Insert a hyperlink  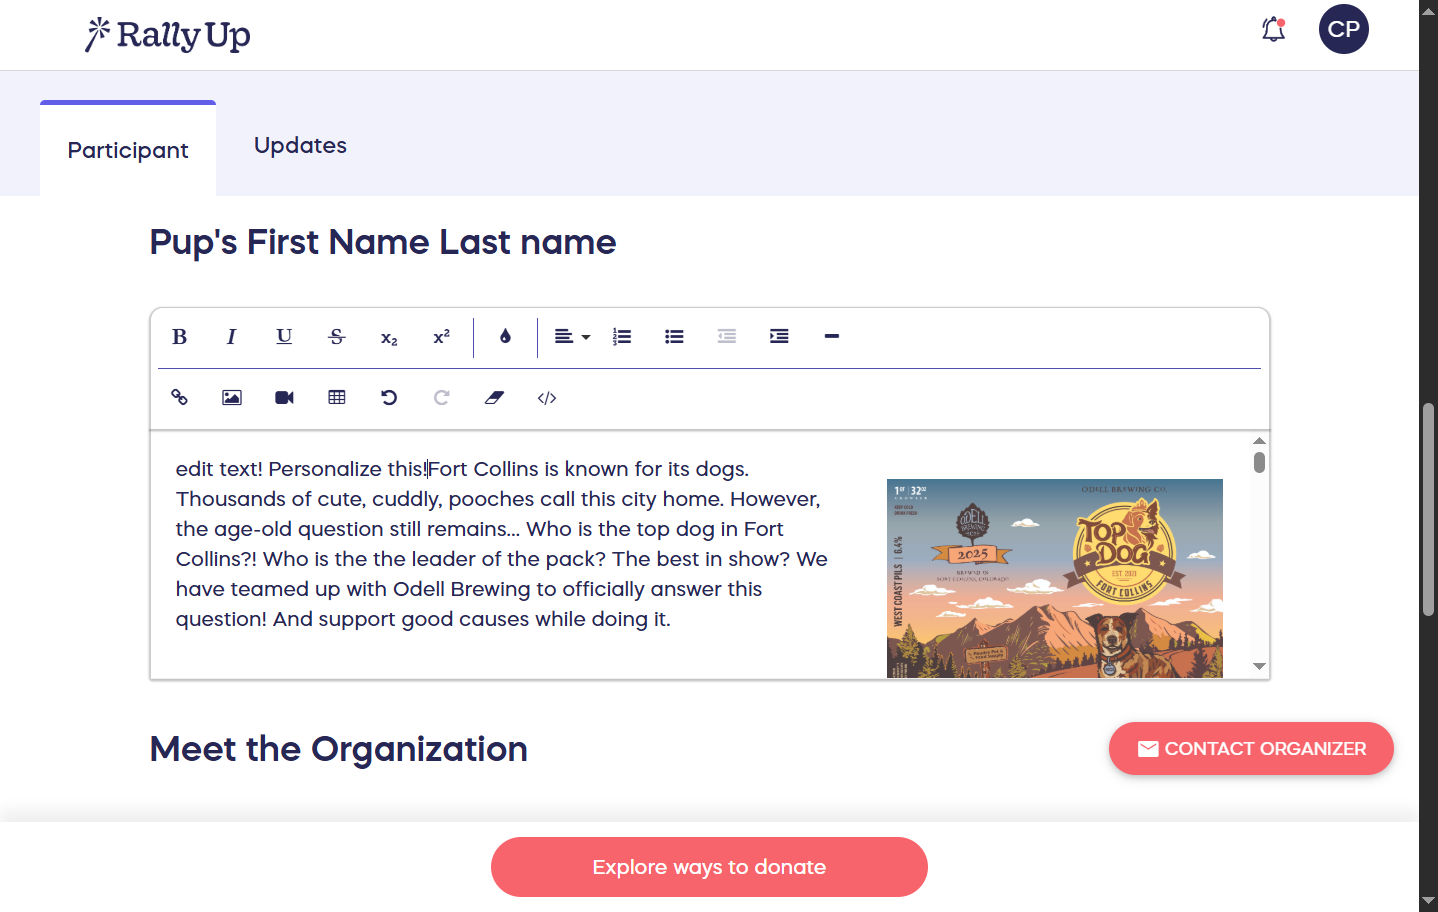[180, 398]
